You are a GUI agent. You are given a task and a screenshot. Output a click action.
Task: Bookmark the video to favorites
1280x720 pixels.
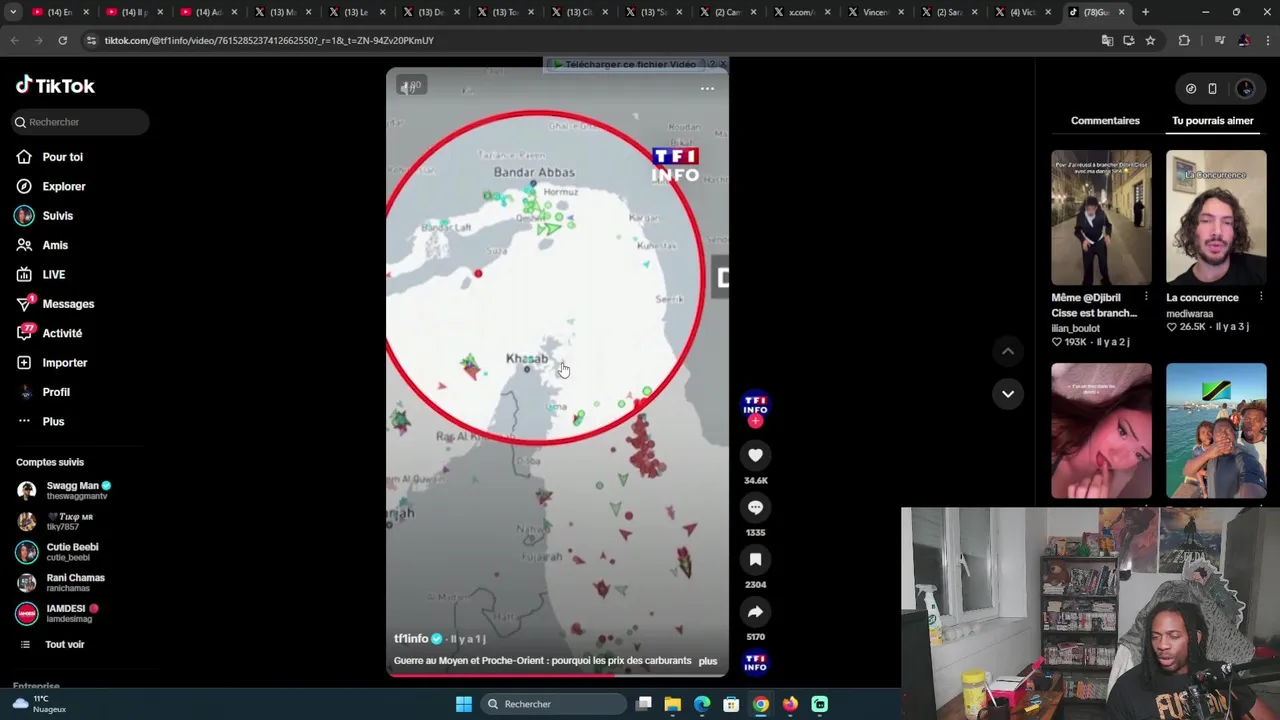click(755, 559)
